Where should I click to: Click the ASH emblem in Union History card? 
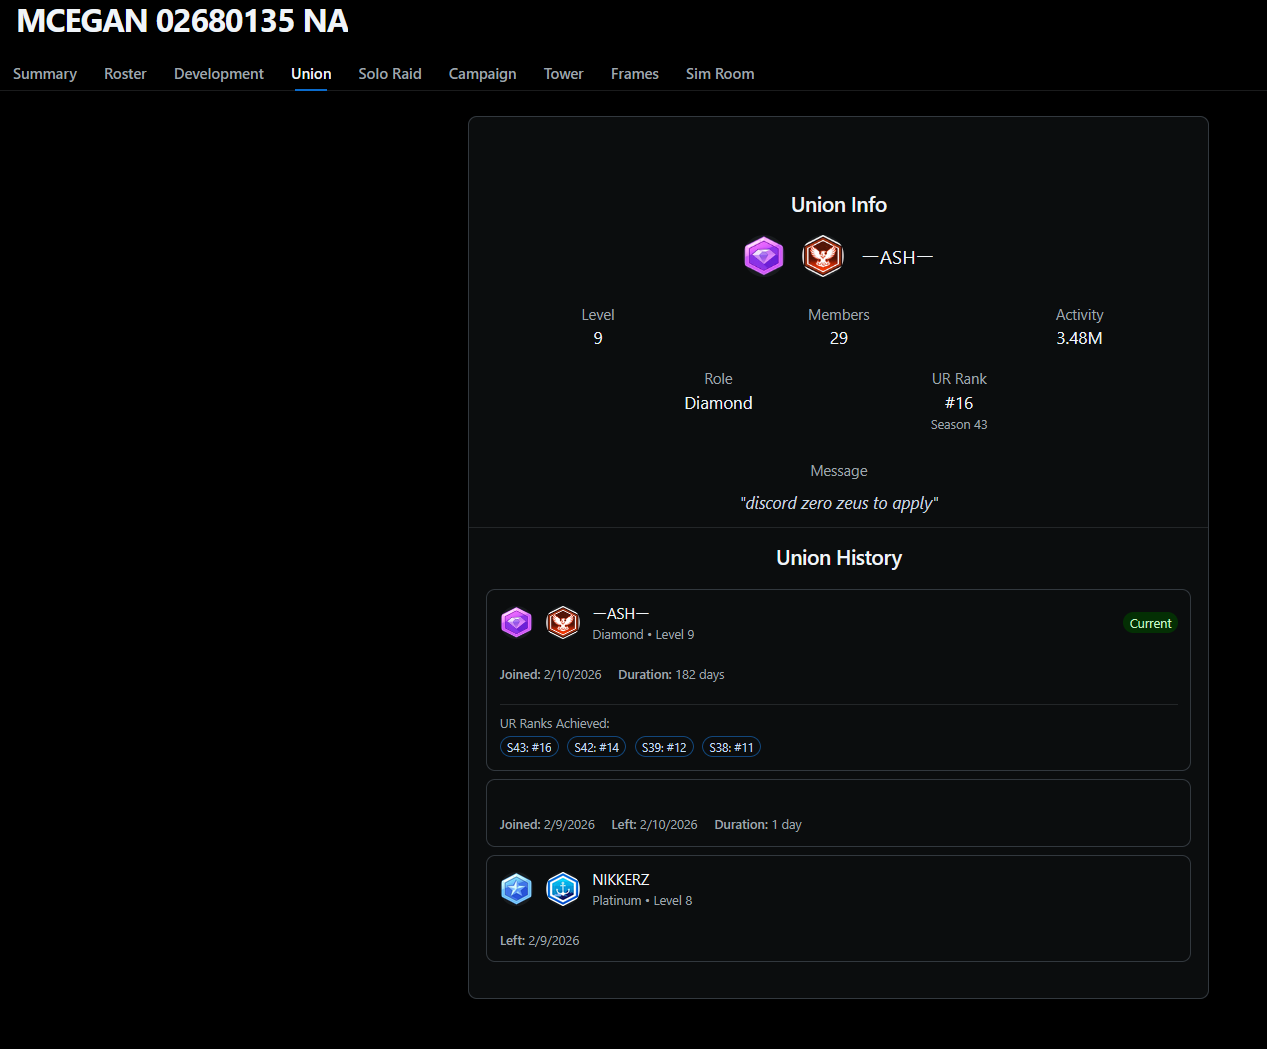coord(563,622)
